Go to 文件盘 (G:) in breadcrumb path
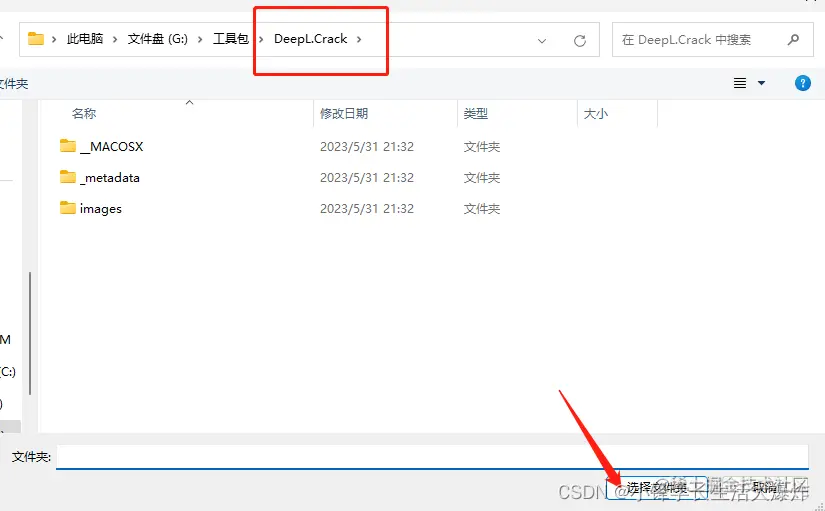This screenshot has width=825, height=511. tap(157, 39)
